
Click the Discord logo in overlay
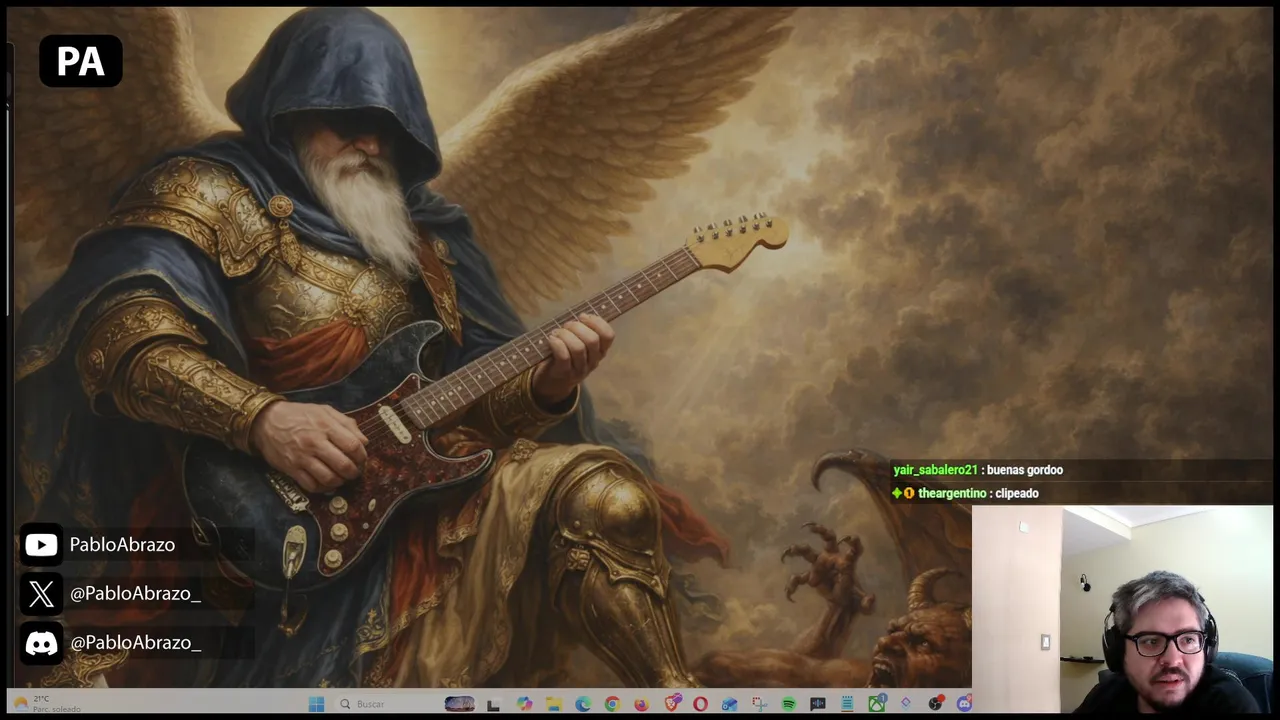[41, 643]
